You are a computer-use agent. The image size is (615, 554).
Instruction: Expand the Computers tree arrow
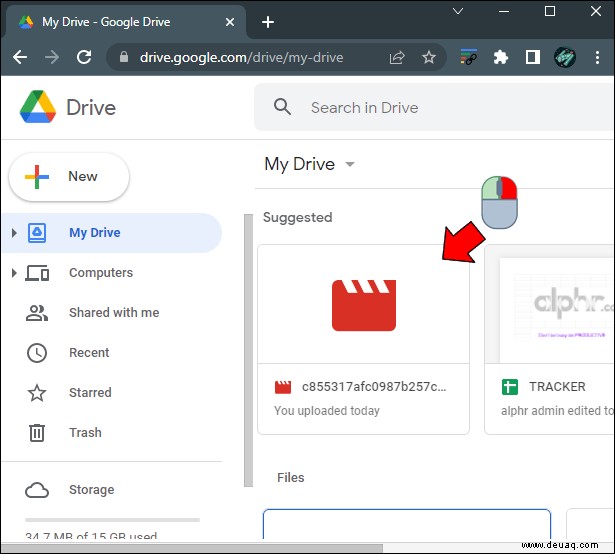tap(14, 273)
